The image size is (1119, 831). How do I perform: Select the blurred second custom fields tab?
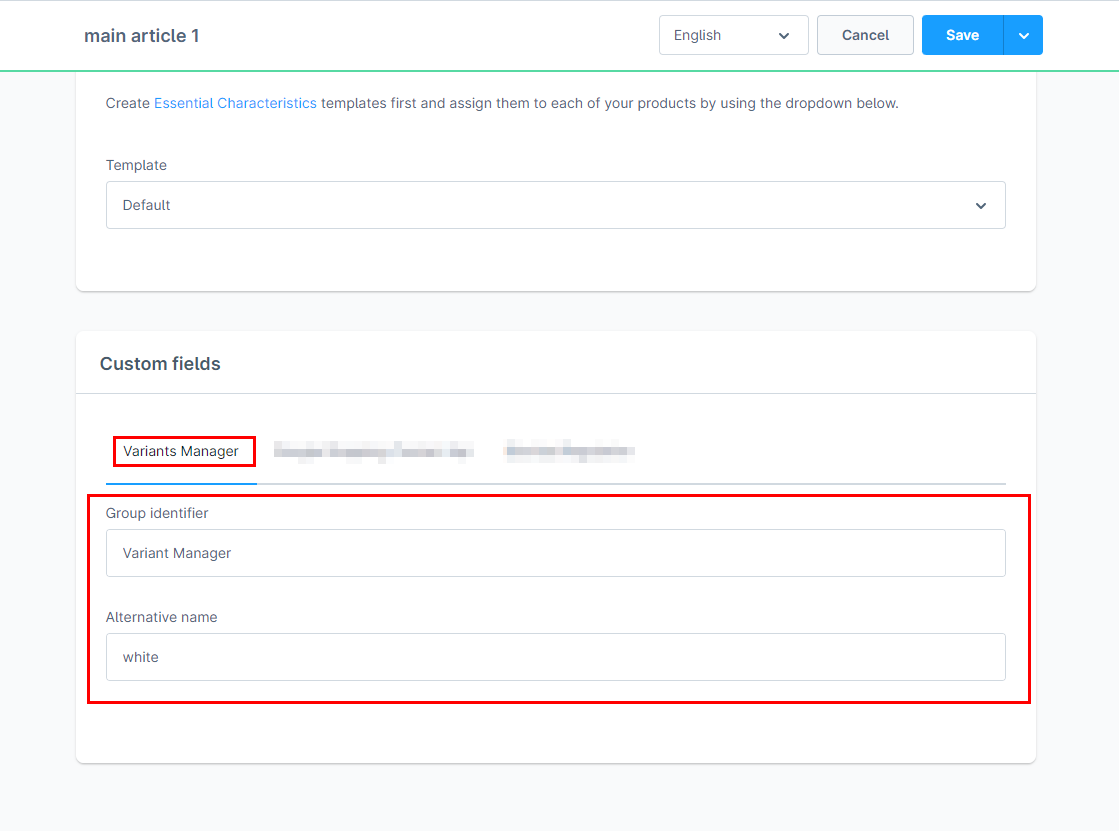click(374, 451)
